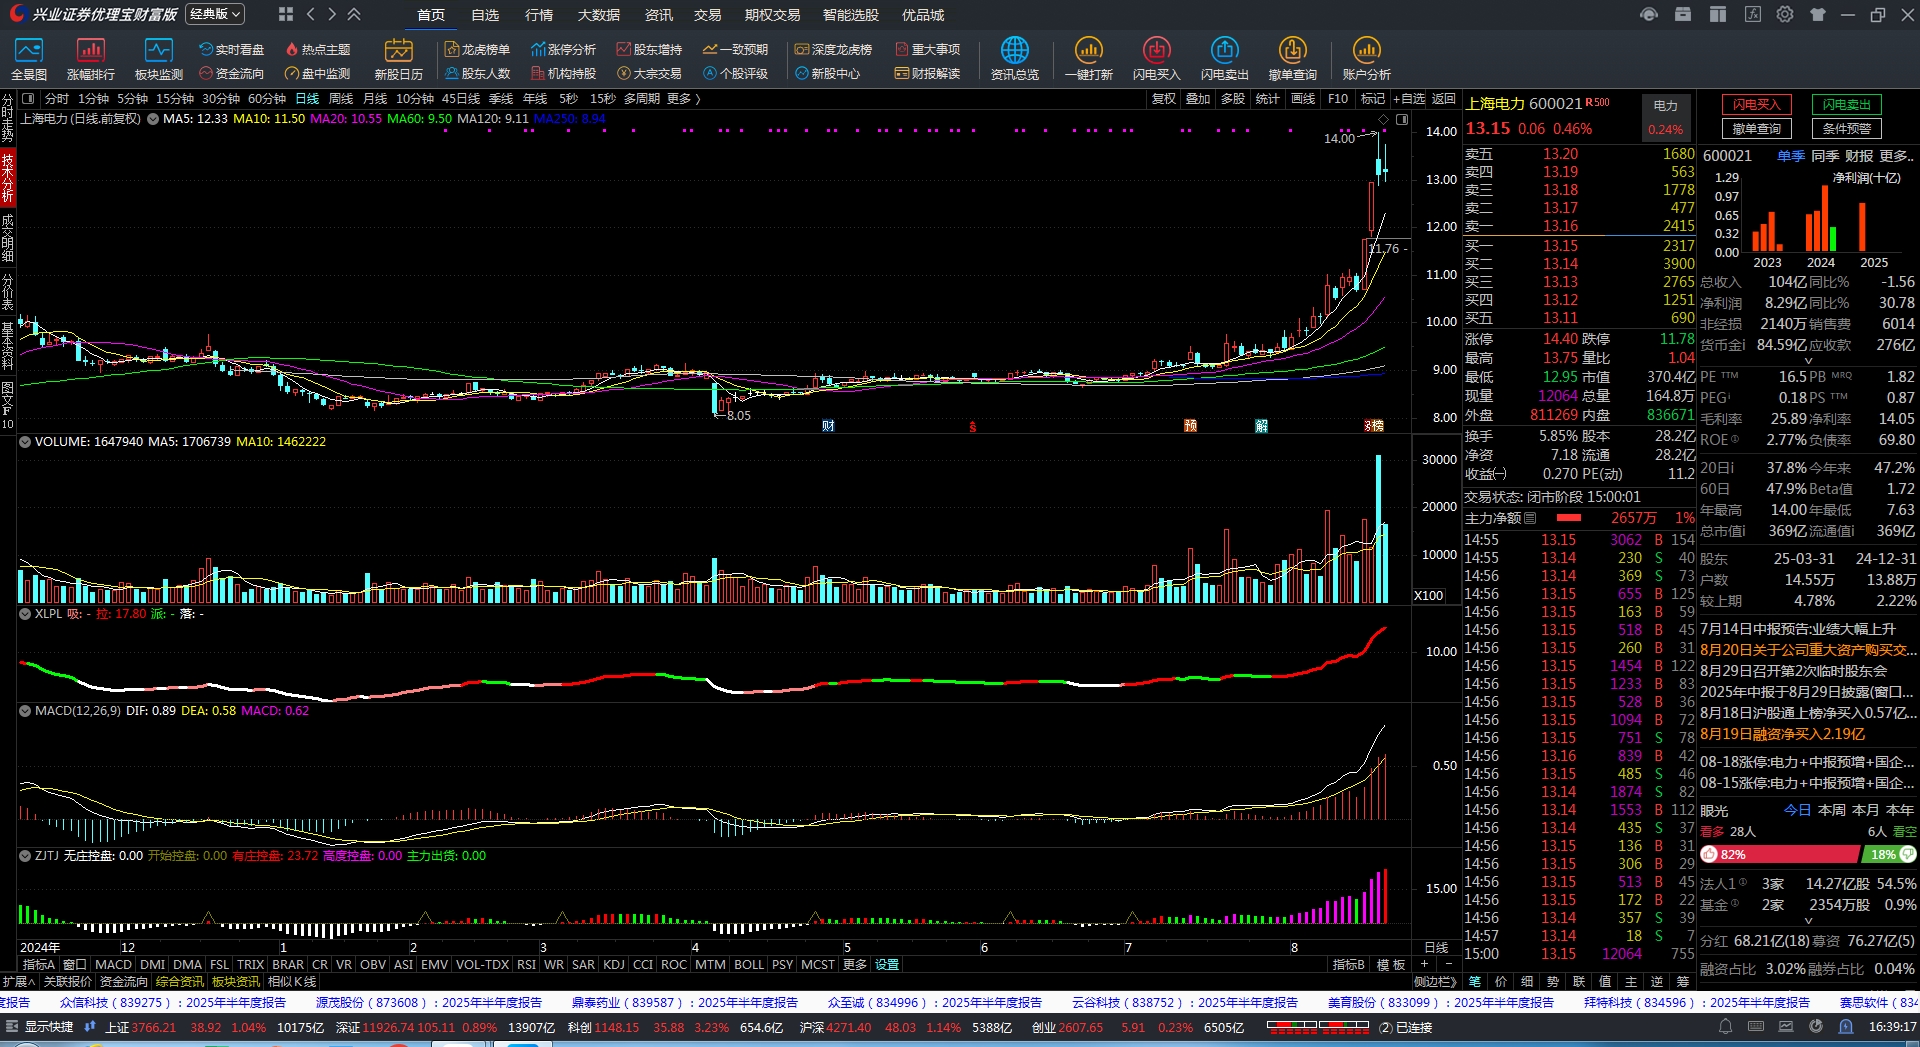Toggle 画线 drawing tools
Screen dimensions: 1920x1047
pos(1303,99)
